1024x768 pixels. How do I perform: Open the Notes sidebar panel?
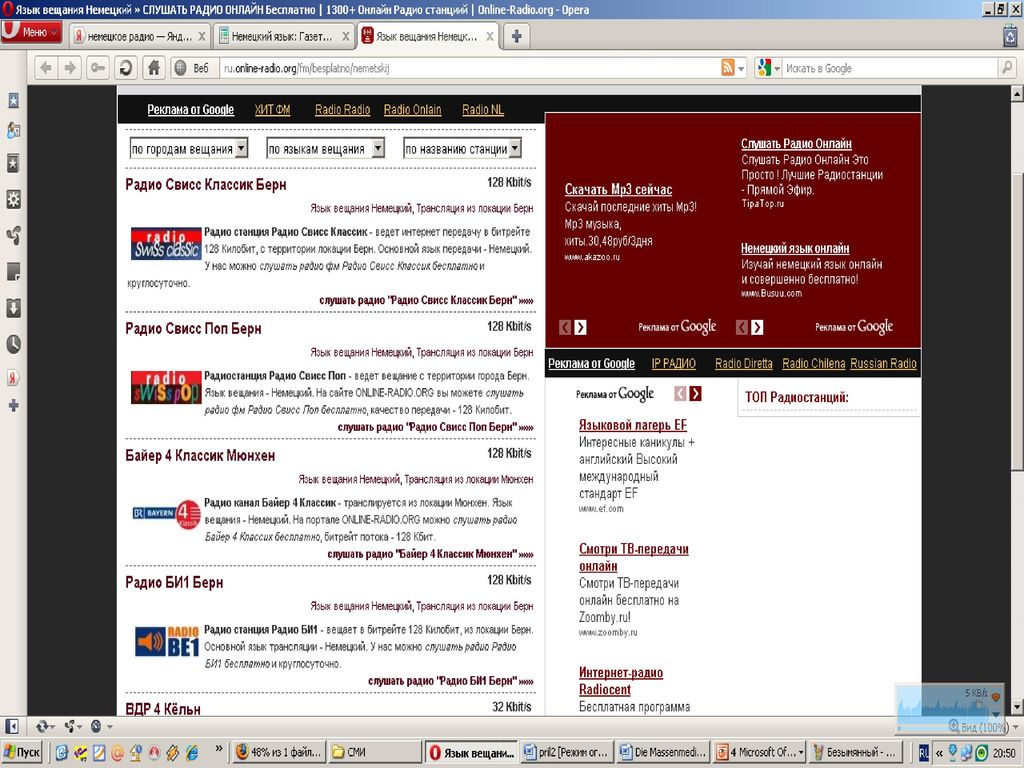point(13,271)
